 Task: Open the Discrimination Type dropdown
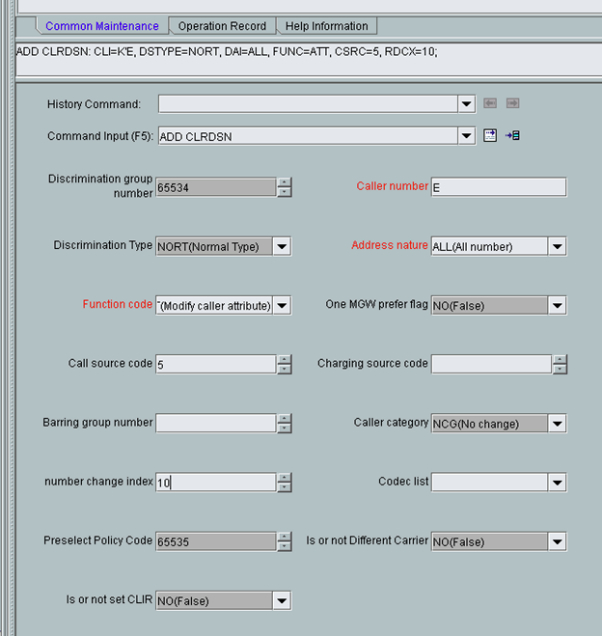282,247
